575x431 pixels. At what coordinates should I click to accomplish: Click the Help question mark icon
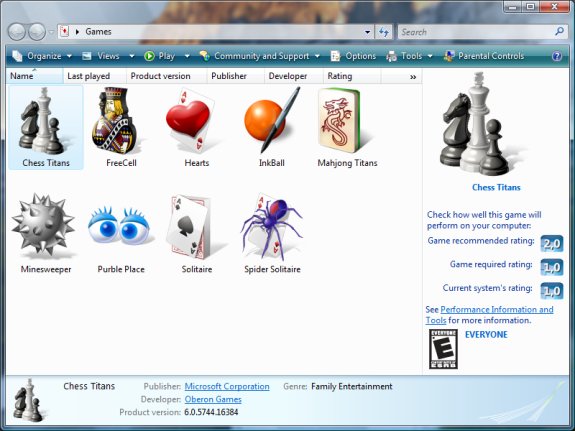(x=557, y=56)
